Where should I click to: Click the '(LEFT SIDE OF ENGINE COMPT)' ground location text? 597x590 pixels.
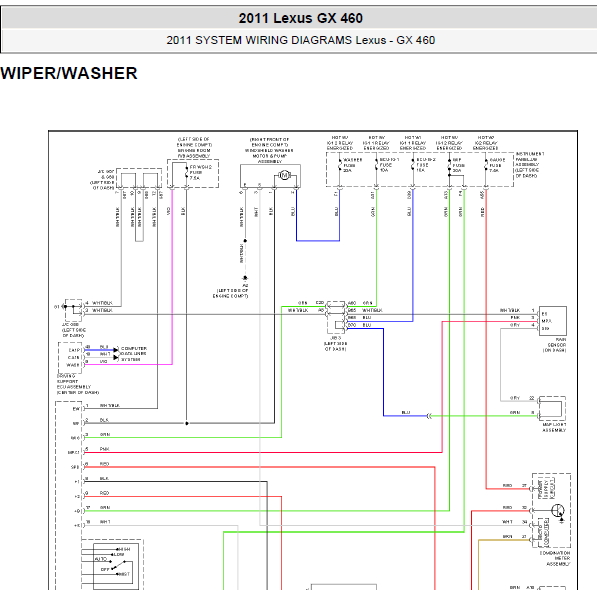tap(231, 293)
